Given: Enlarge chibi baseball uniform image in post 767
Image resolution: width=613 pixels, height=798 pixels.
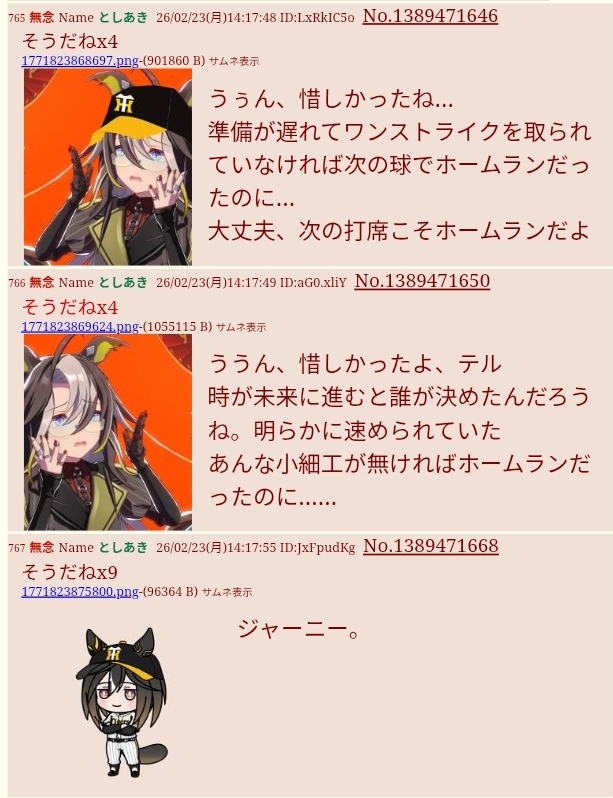Looking at the screenshot, I should (122, 702).
